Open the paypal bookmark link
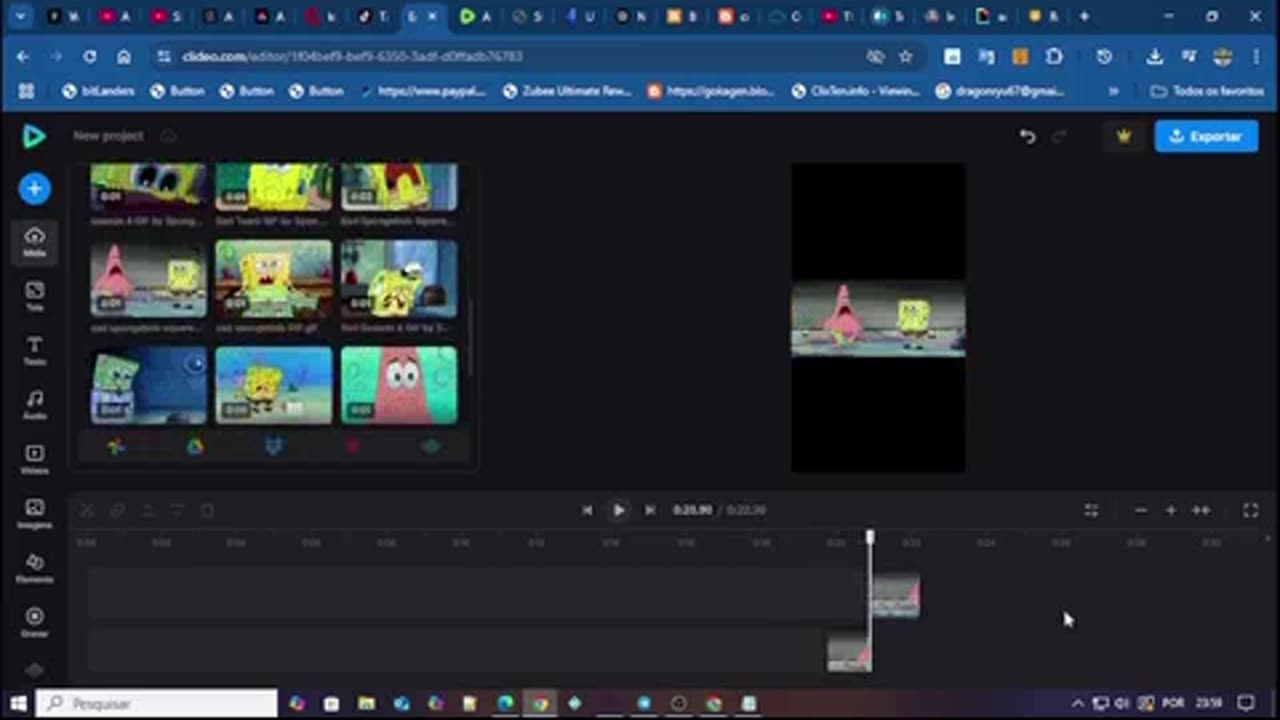This screenshot has width=1280, height=720. coord(423,91)
